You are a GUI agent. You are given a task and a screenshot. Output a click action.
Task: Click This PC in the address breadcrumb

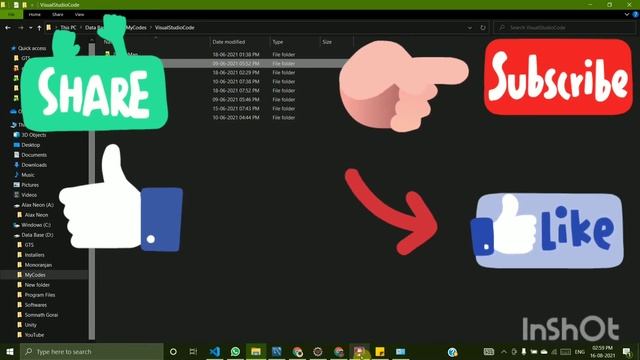68,28
